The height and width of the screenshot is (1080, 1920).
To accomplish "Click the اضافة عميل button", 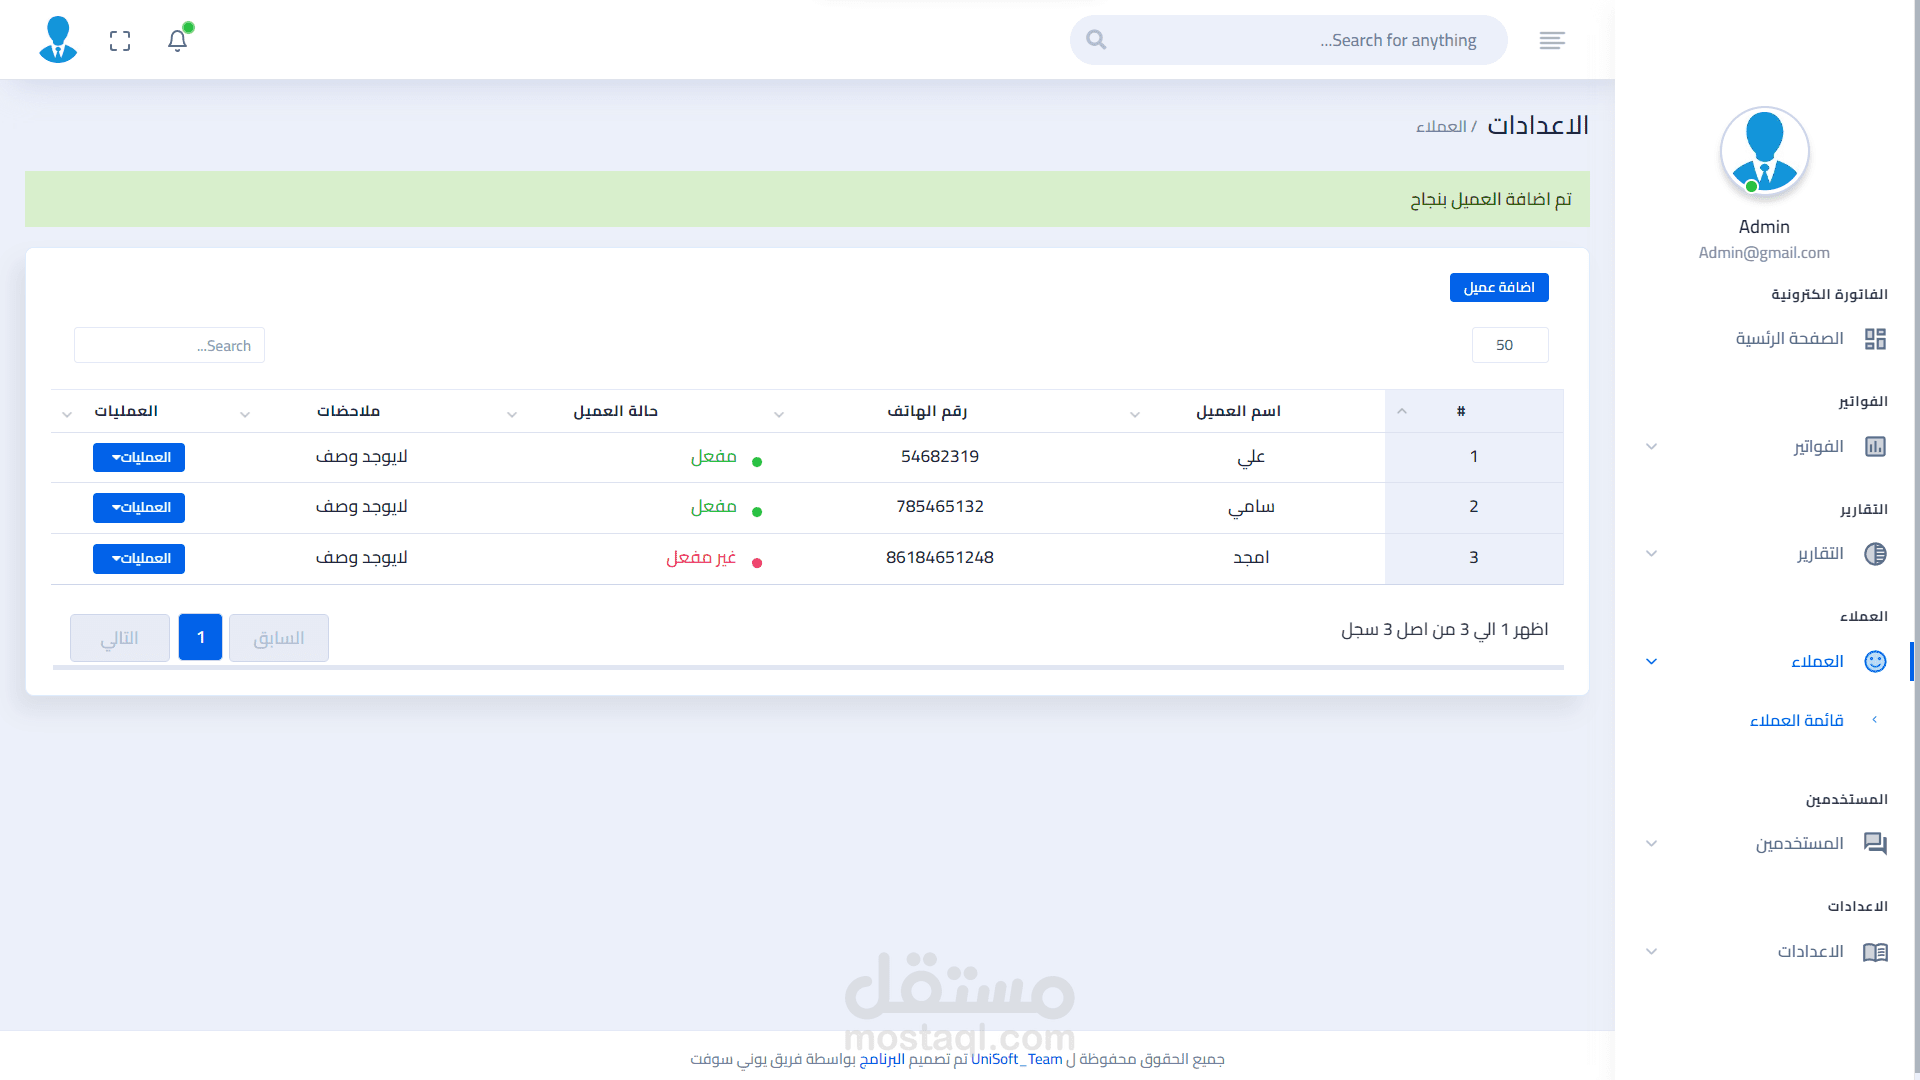I will click(x=1499, y=288).
